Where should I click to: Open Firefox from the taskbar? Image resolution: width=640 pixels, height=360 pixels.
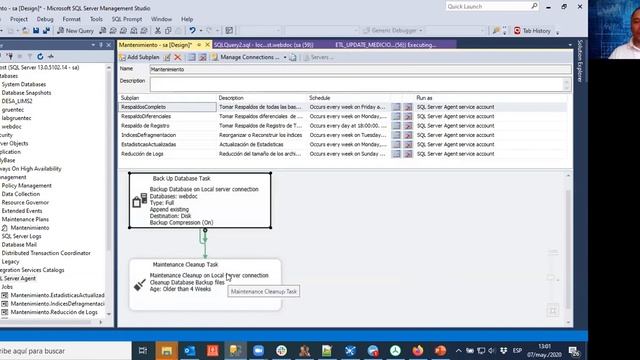[x=418, y=351]
